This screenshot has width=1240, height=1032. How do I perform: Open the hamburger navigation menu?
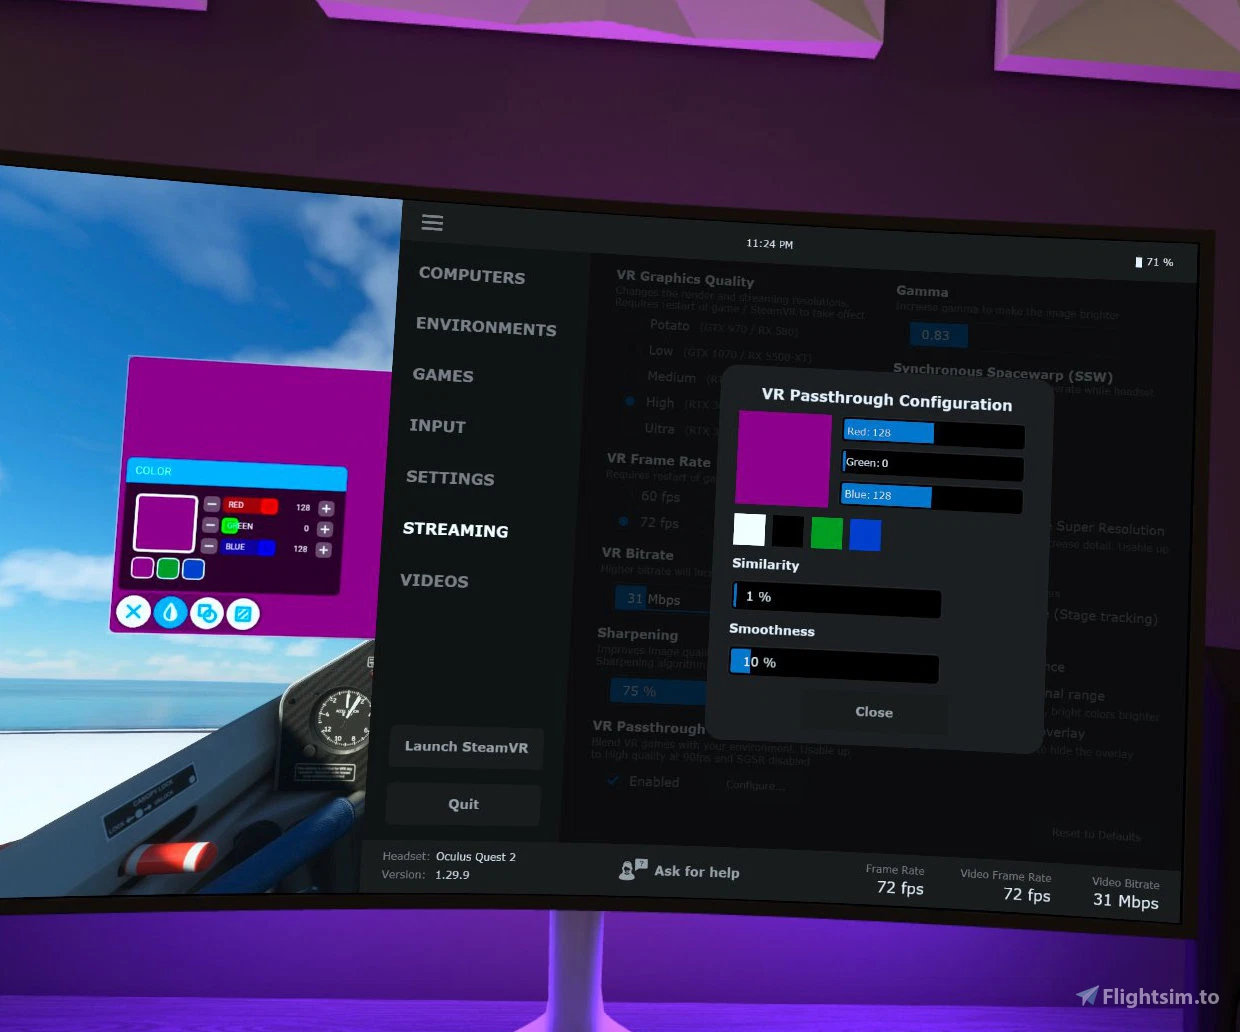(432, 222)
